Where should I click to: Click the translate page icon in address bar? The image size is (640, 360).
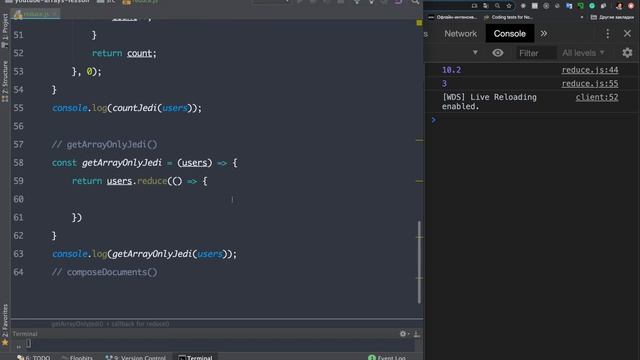click(486, 6)
